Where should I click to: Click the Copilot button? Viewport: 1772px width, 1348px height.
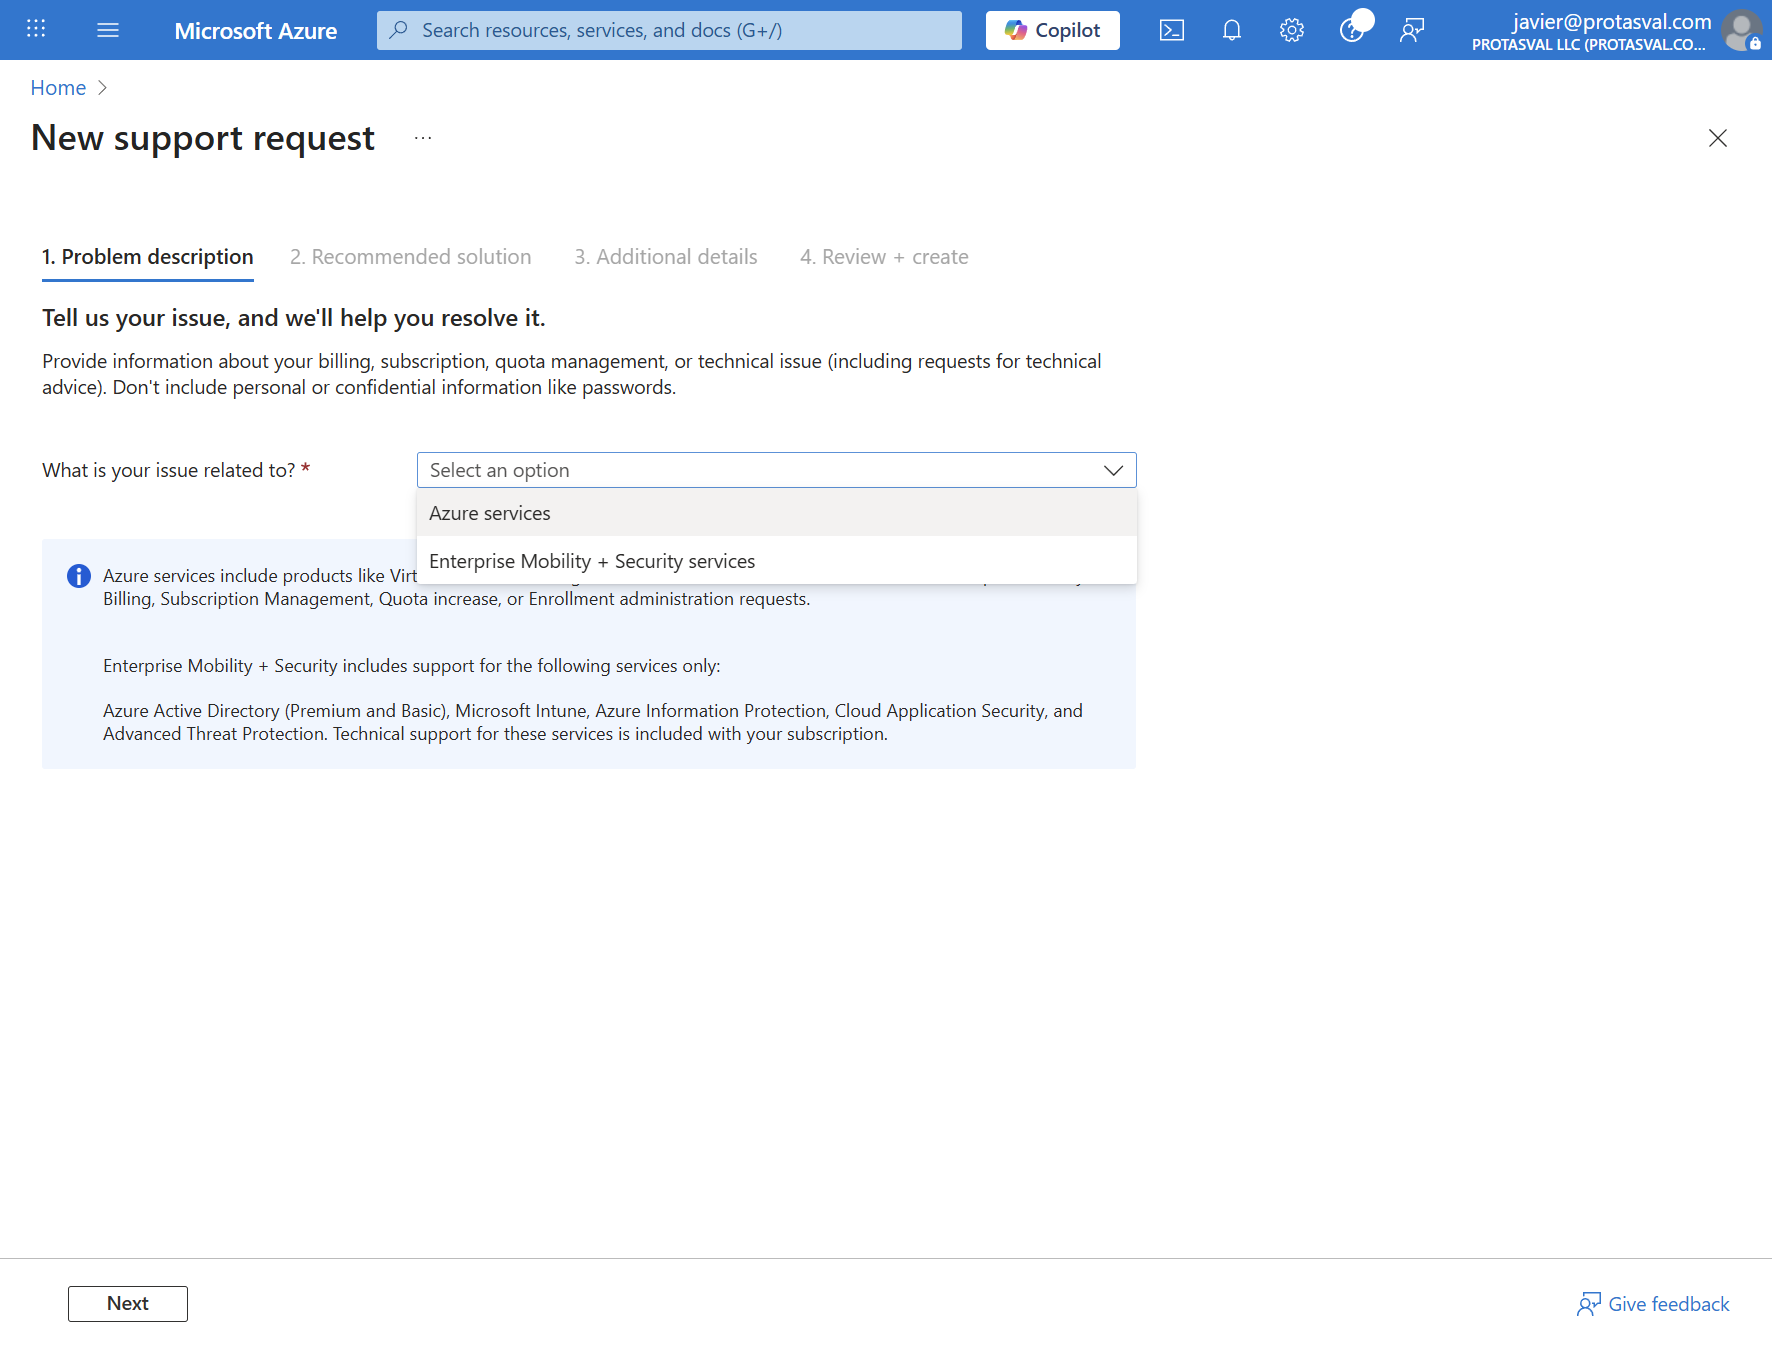pos(1053,30)
